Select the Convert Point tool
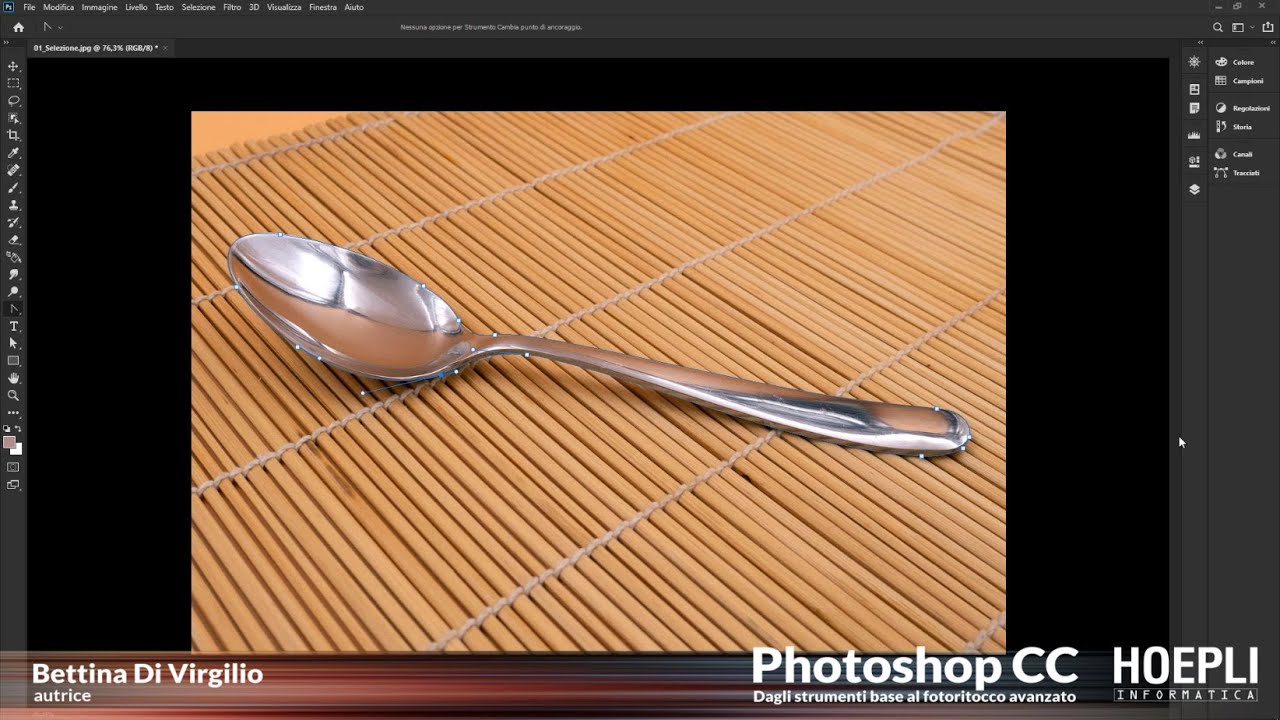Viewport: 1280px width, 720px height. pos(13,309)
